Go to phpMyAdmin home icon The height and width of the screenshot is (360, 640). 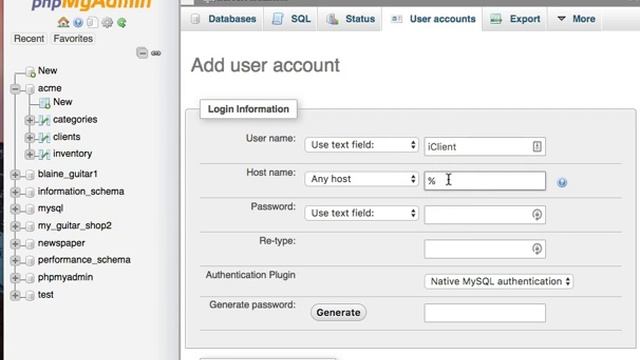click(x=63, y=22)
